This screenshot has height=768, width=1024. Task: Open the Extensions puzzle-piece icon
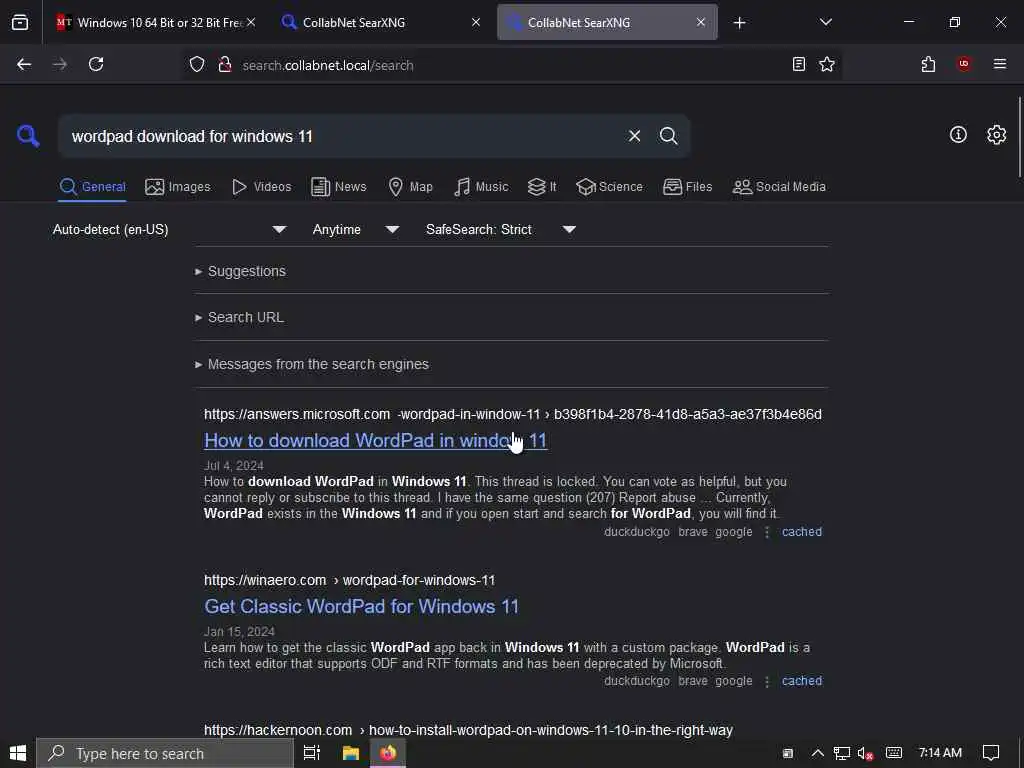pyautogui.click(x=928, y=64)
